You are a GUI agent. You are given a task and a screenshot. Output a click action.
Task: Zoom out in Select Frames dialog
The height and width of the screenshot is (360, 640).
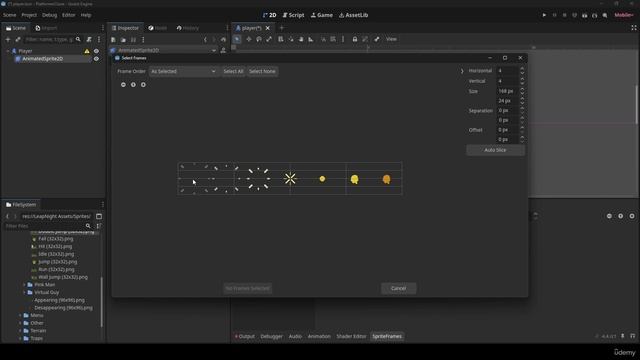click(x=123, y=84)
